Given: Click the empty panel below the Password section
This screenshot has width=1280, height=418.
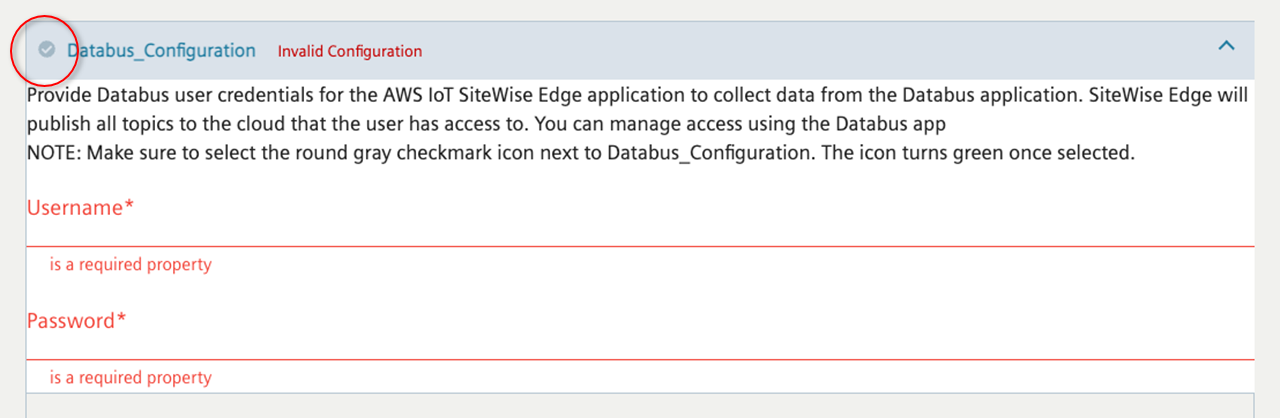Looking at the screenshot, I should point(640,405).
